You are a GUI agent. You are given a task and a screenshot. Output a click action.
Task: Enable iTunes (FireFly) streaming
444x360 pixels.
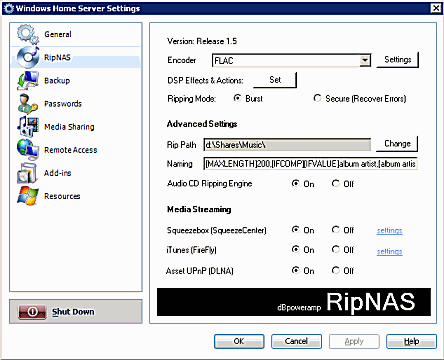(295, 249)
